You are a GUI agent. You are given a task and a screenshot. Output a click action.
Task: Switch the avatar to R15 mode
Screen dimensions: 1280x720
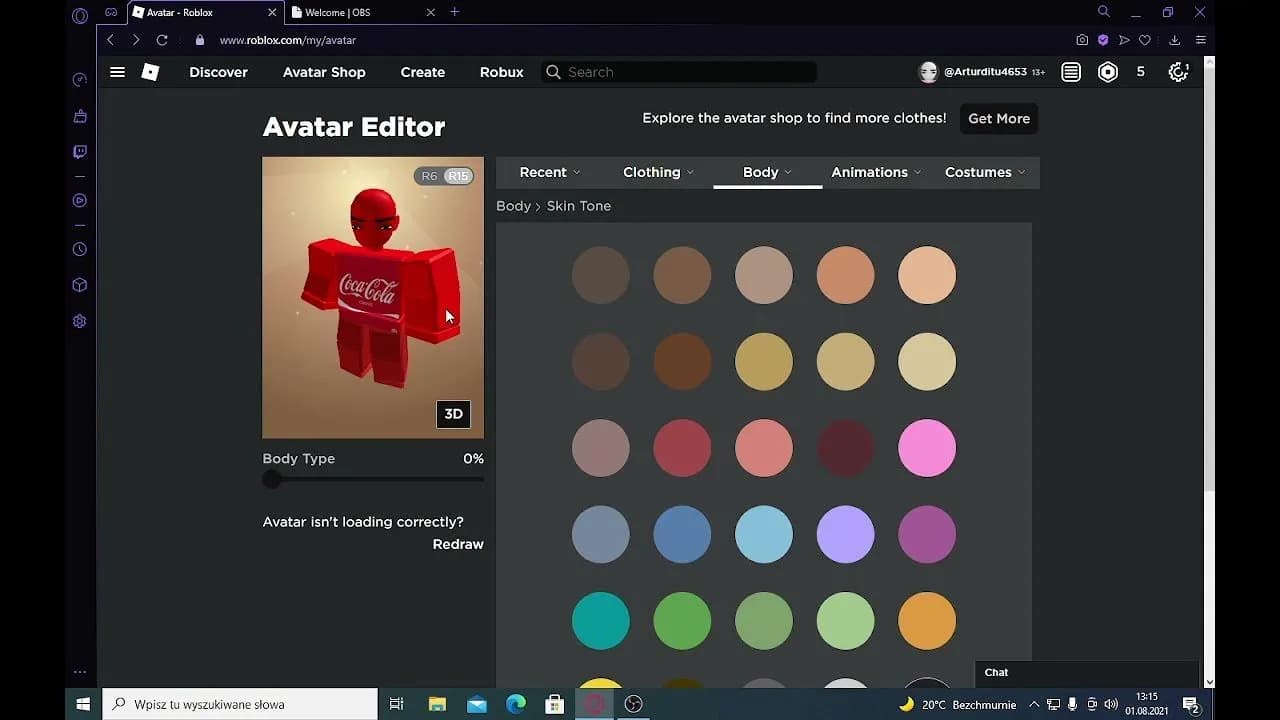458,175
